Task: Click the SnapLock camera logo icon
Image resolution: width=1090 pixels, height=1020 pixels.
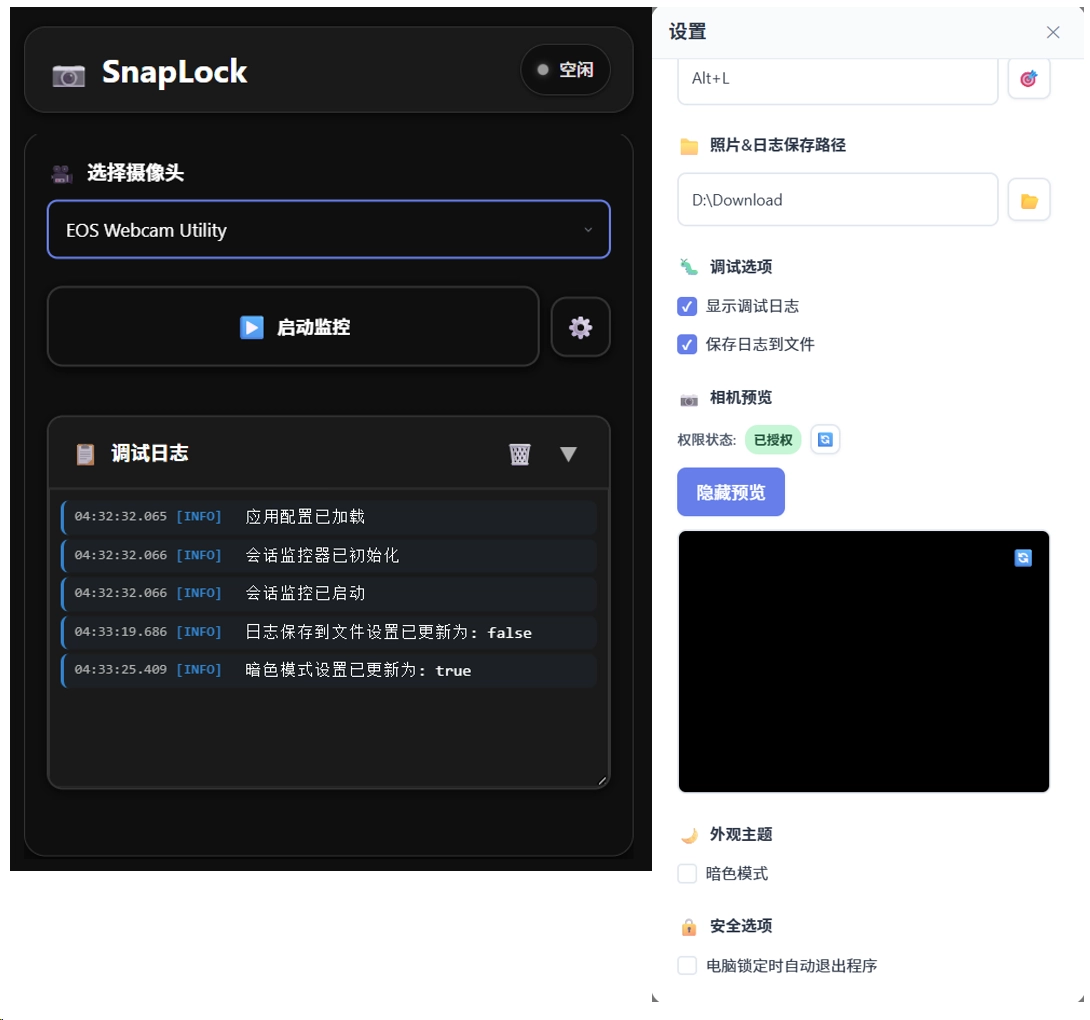Action: [x=69, y=75]
